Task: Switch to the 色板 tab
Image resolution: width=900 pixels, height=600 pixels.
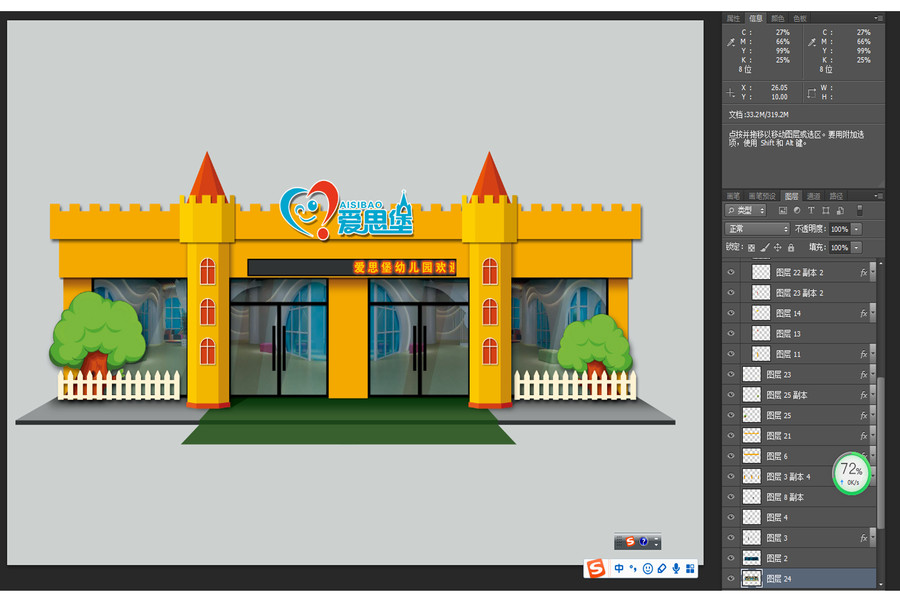Action: (800, 18)
